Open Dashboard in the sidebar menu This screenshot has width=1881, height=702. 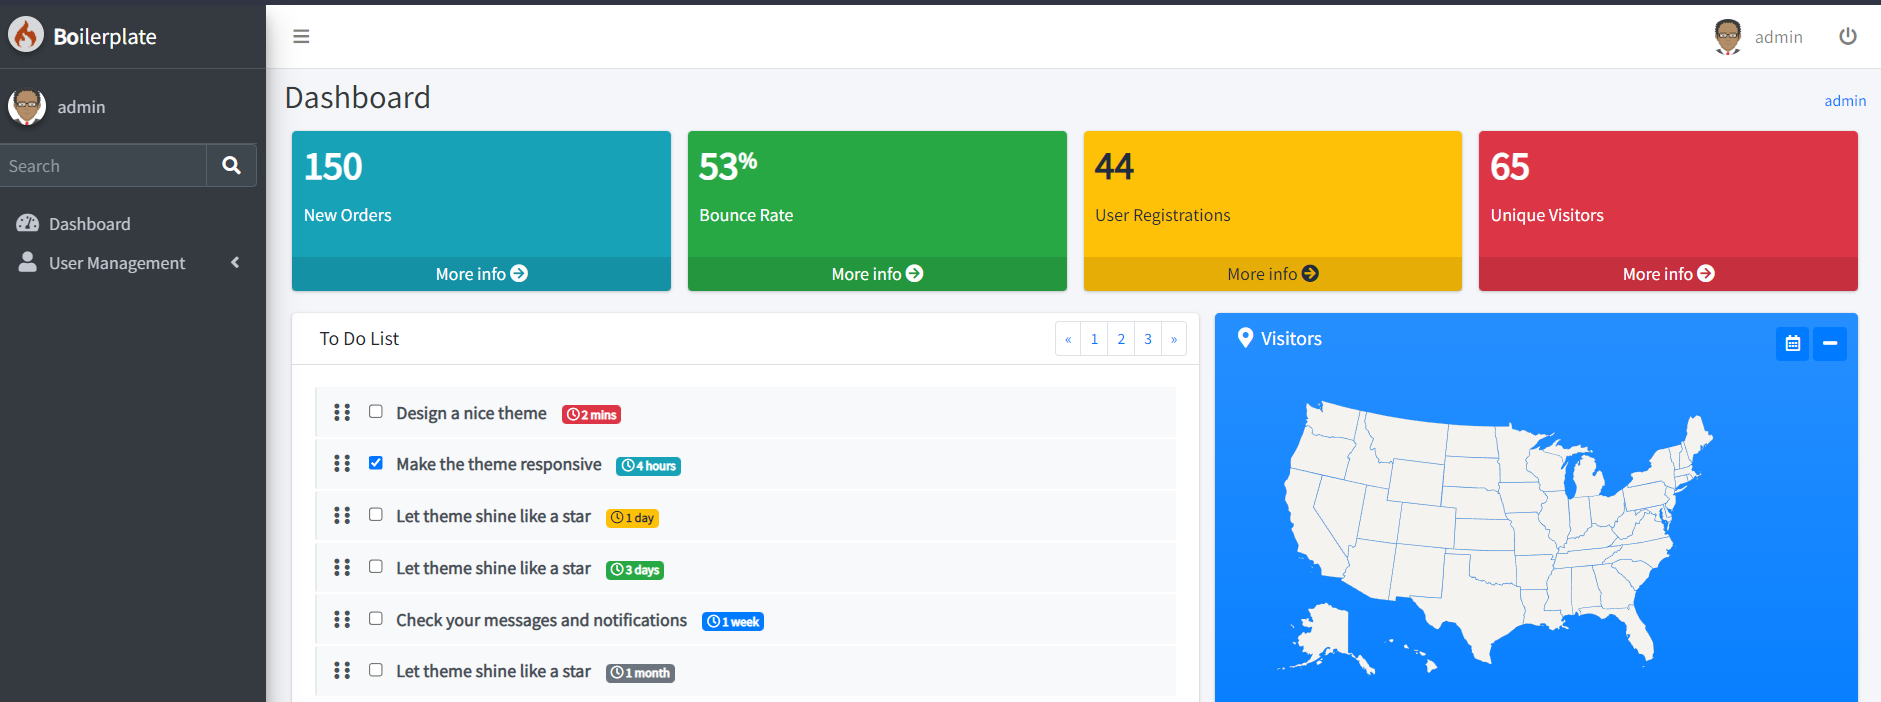(89, 224)
